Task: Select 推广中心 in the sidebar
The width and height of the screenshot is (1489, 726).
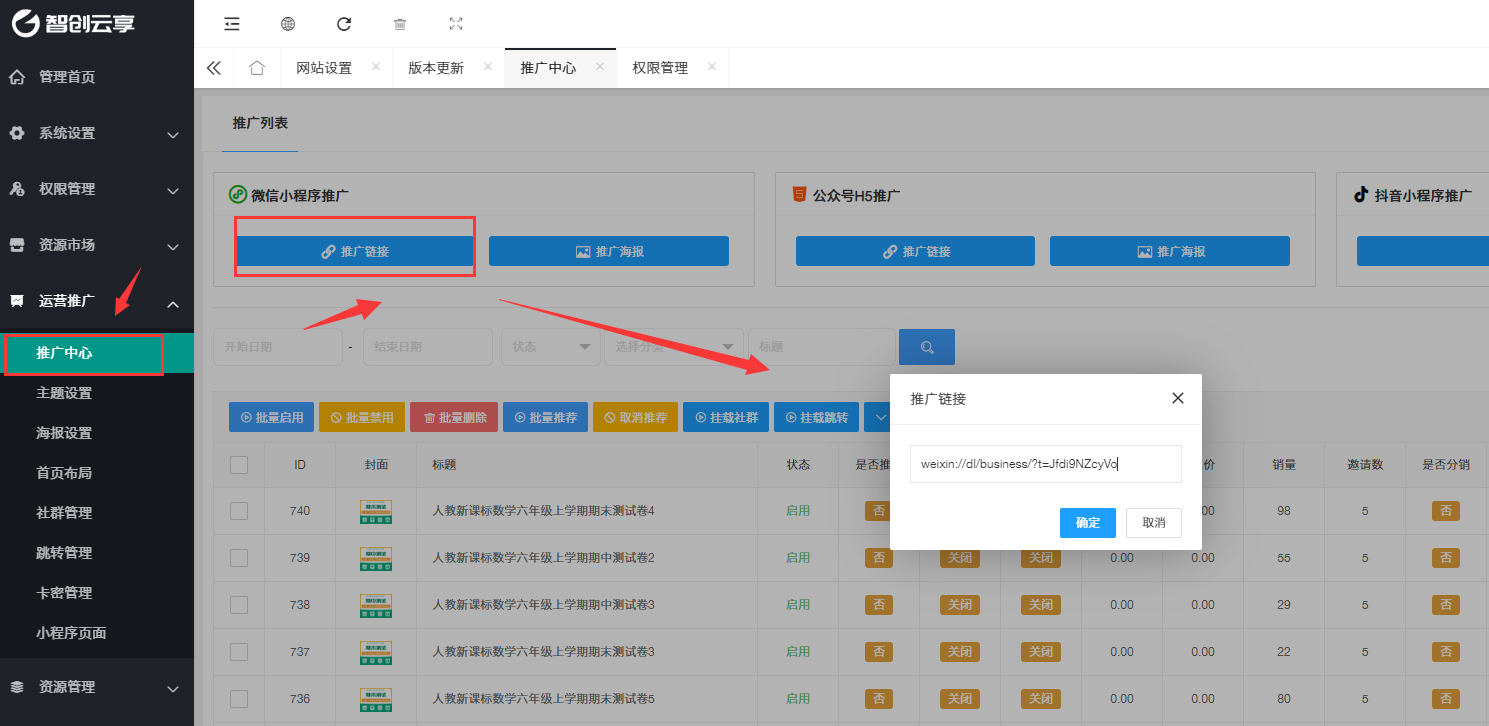Action: point(97,353)
